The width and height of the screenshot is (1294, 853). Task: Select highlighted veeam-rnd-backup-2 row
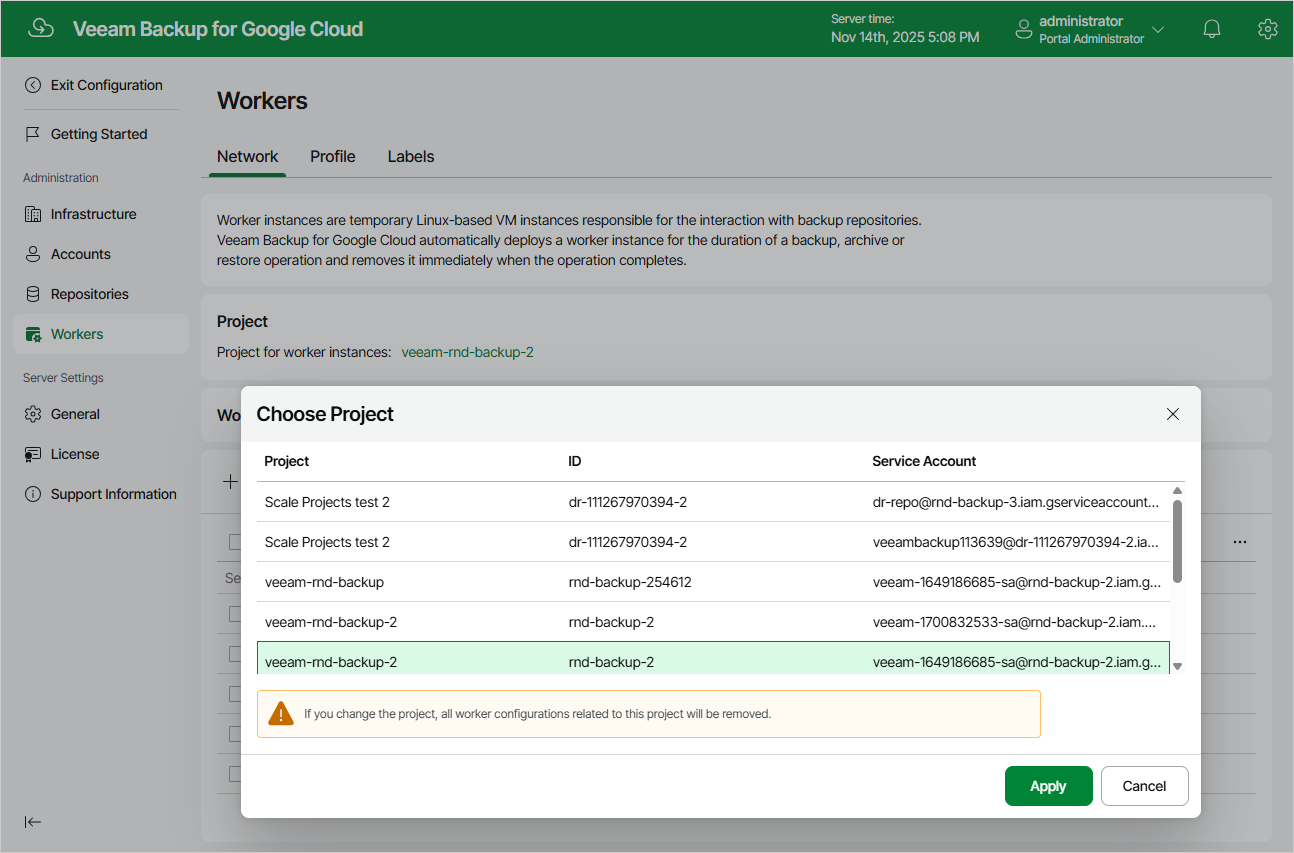713,658
